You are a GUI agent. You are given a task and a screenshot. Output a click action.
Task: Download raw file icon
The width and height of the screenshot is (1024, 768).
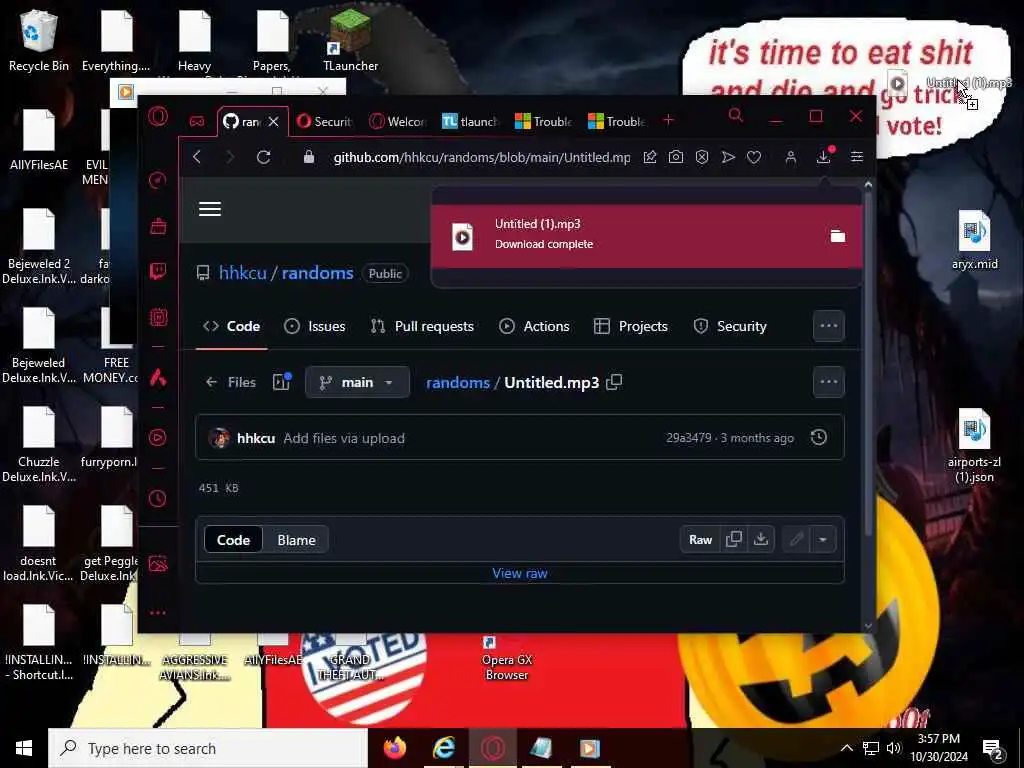(x=761, y=539)
